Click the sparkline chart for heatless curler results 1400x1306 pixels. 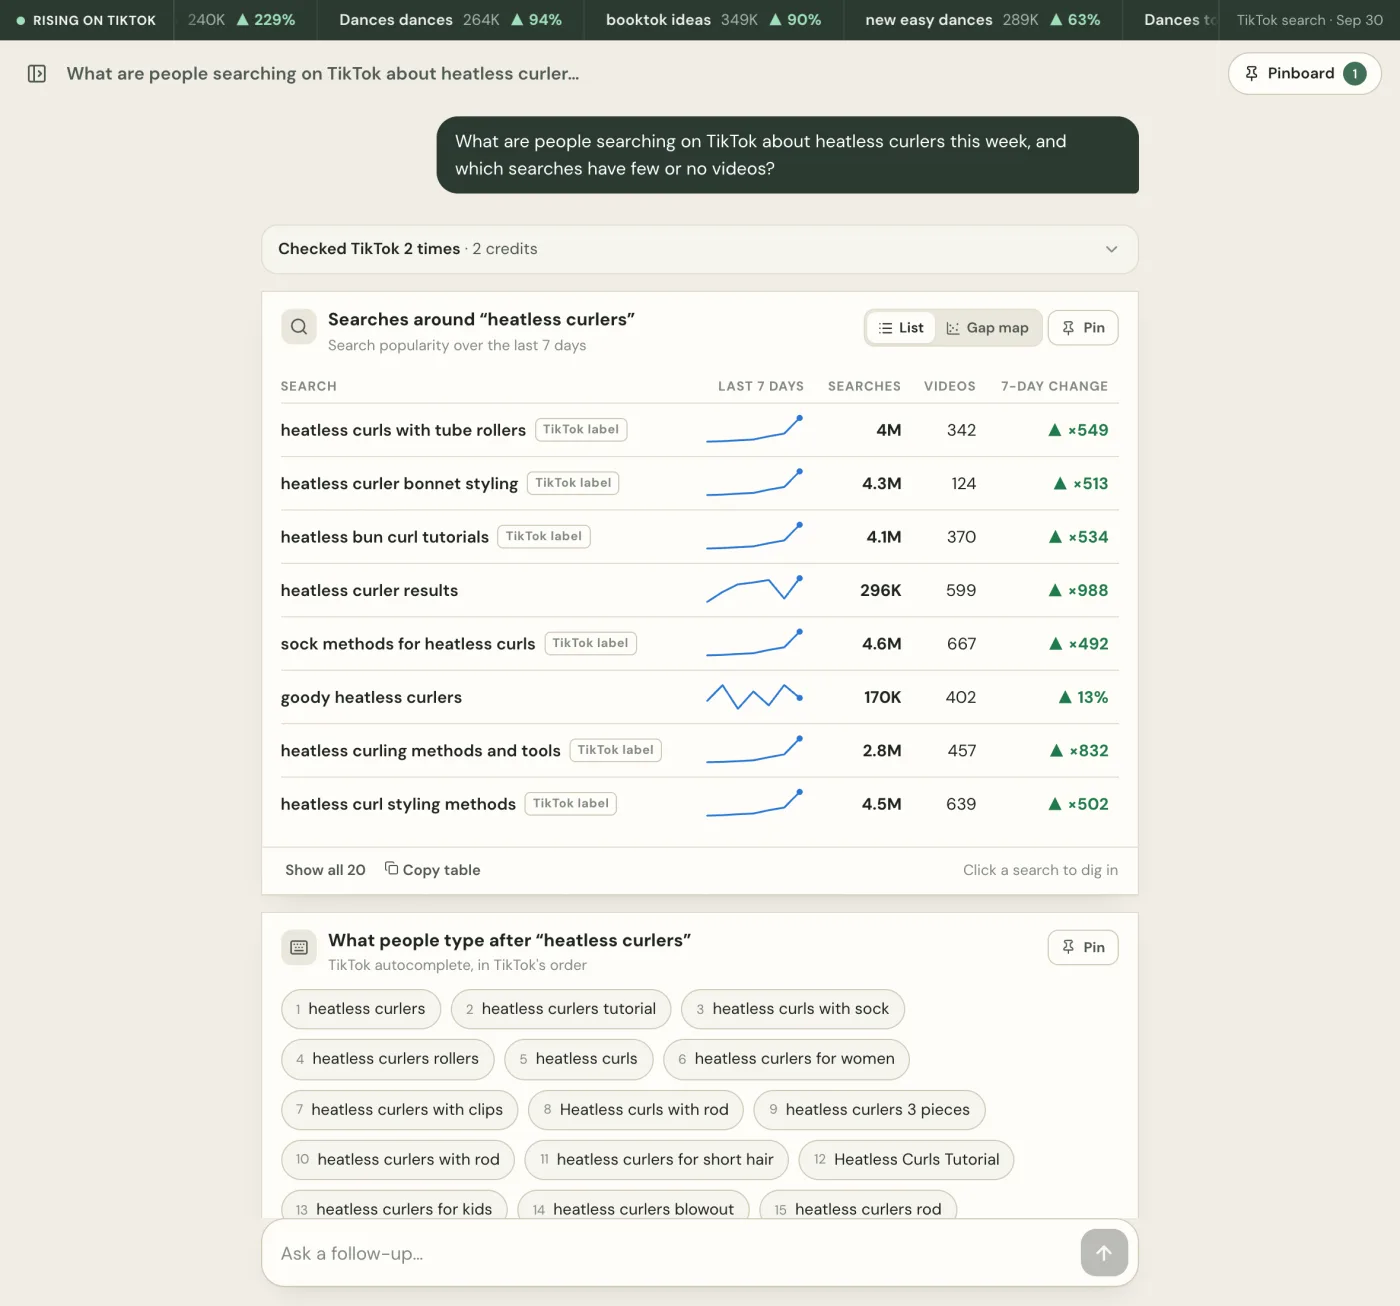pyautogui.click(x=755, y=588)
